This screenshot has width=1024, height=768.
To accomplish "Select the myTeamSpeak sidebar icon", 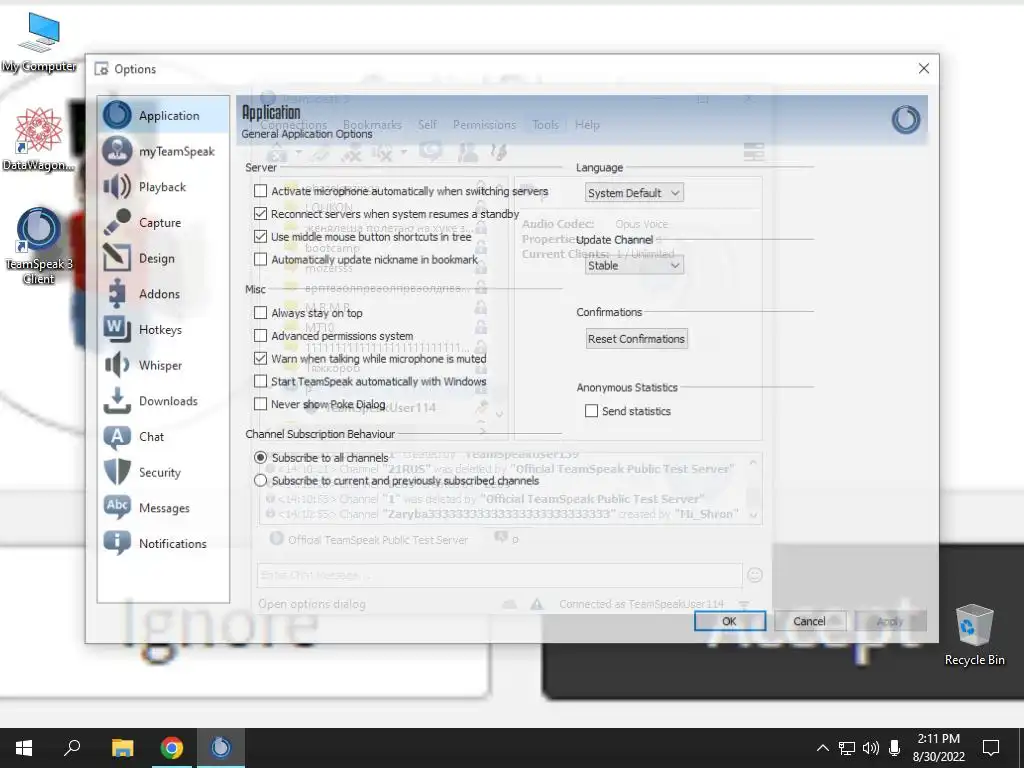I will [x=117, y=151].
